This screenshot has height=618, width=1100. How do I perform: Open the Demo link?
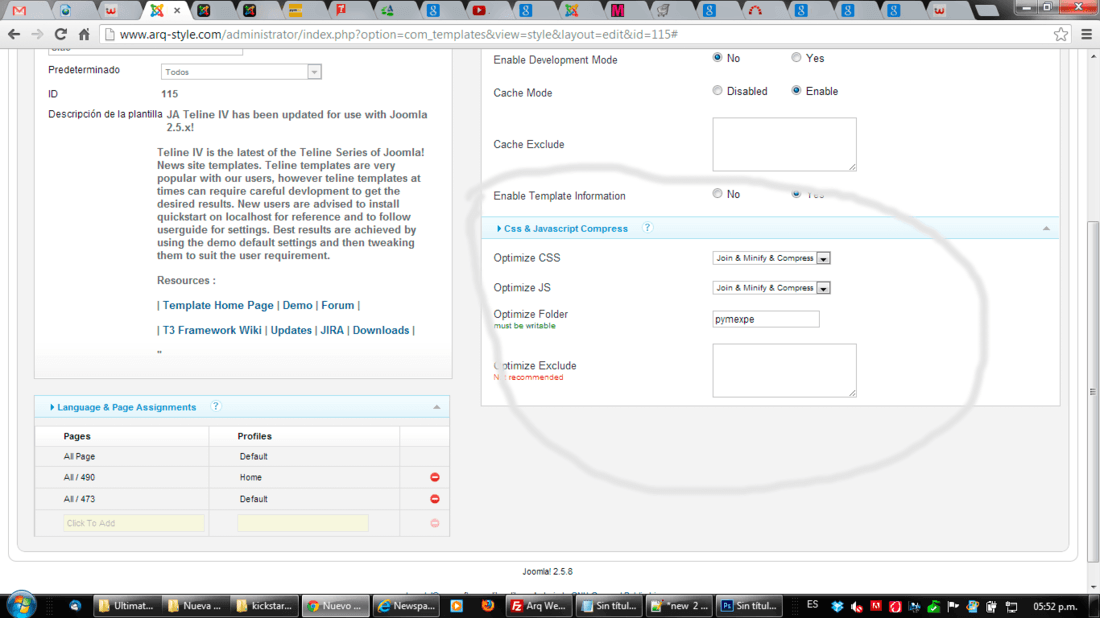[297, 305]
